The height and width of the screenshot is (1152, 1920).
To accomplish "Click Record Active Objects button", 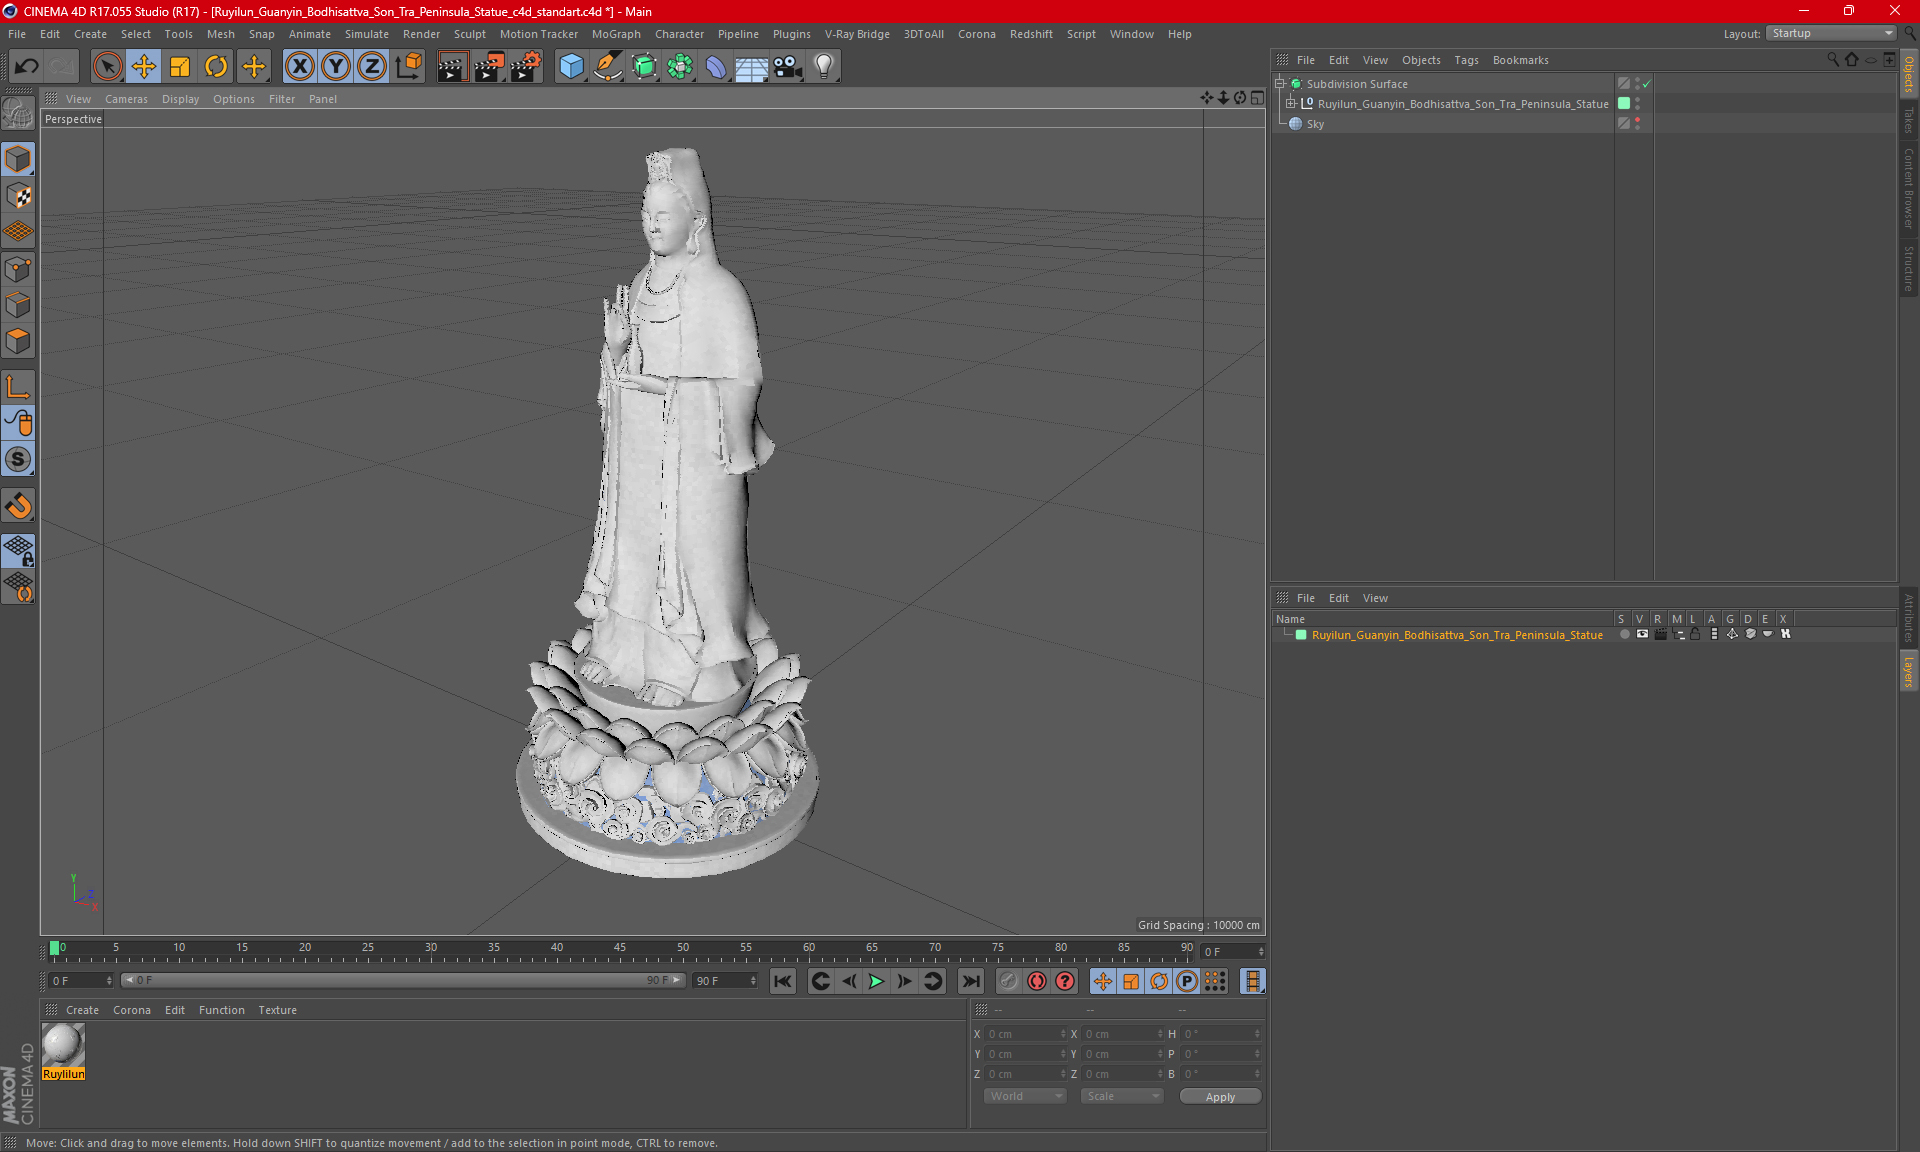I will (1008, 981).
